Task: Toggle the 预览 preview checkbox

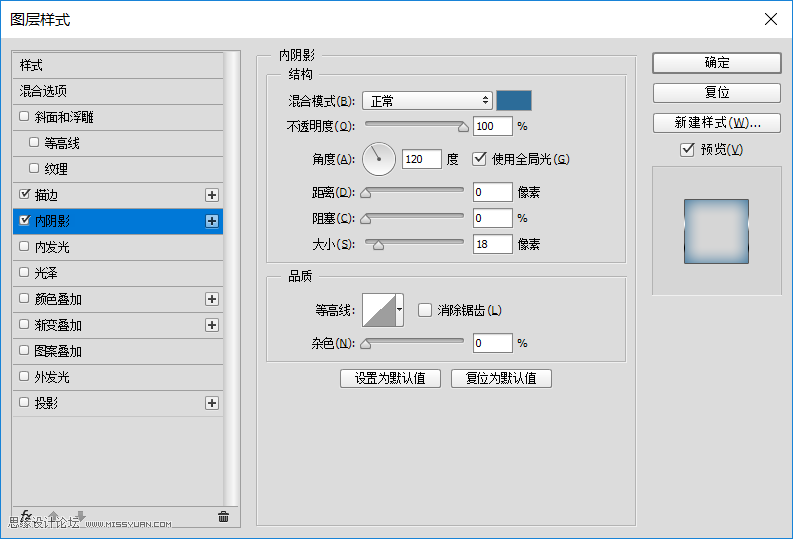Action: [686, 149]
